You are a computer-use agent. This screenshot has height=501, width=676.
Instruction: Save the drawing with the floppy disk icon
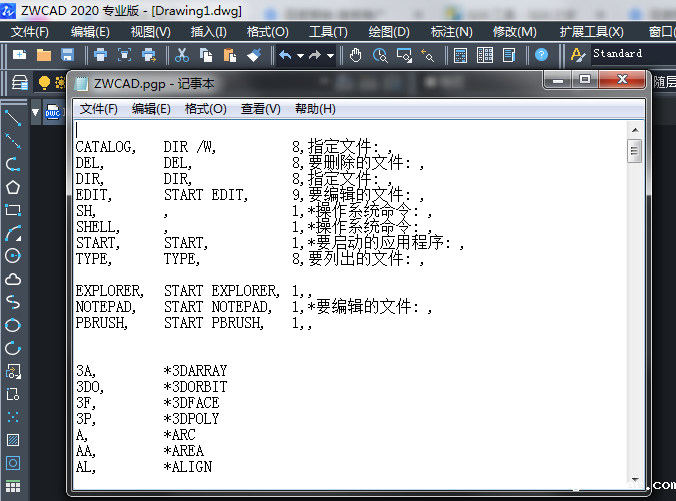coord(68,54)
